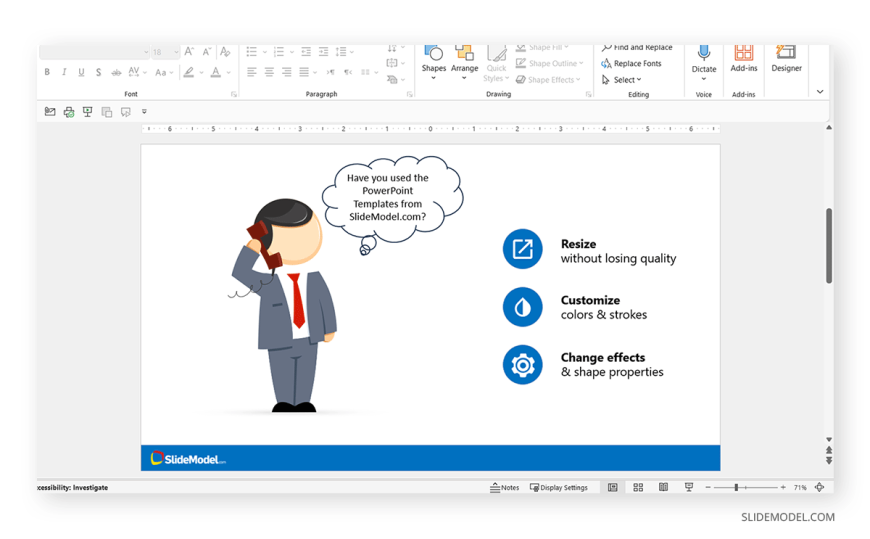
Task: Open Font dialog launcher
Action: click(x=234, y=94)
